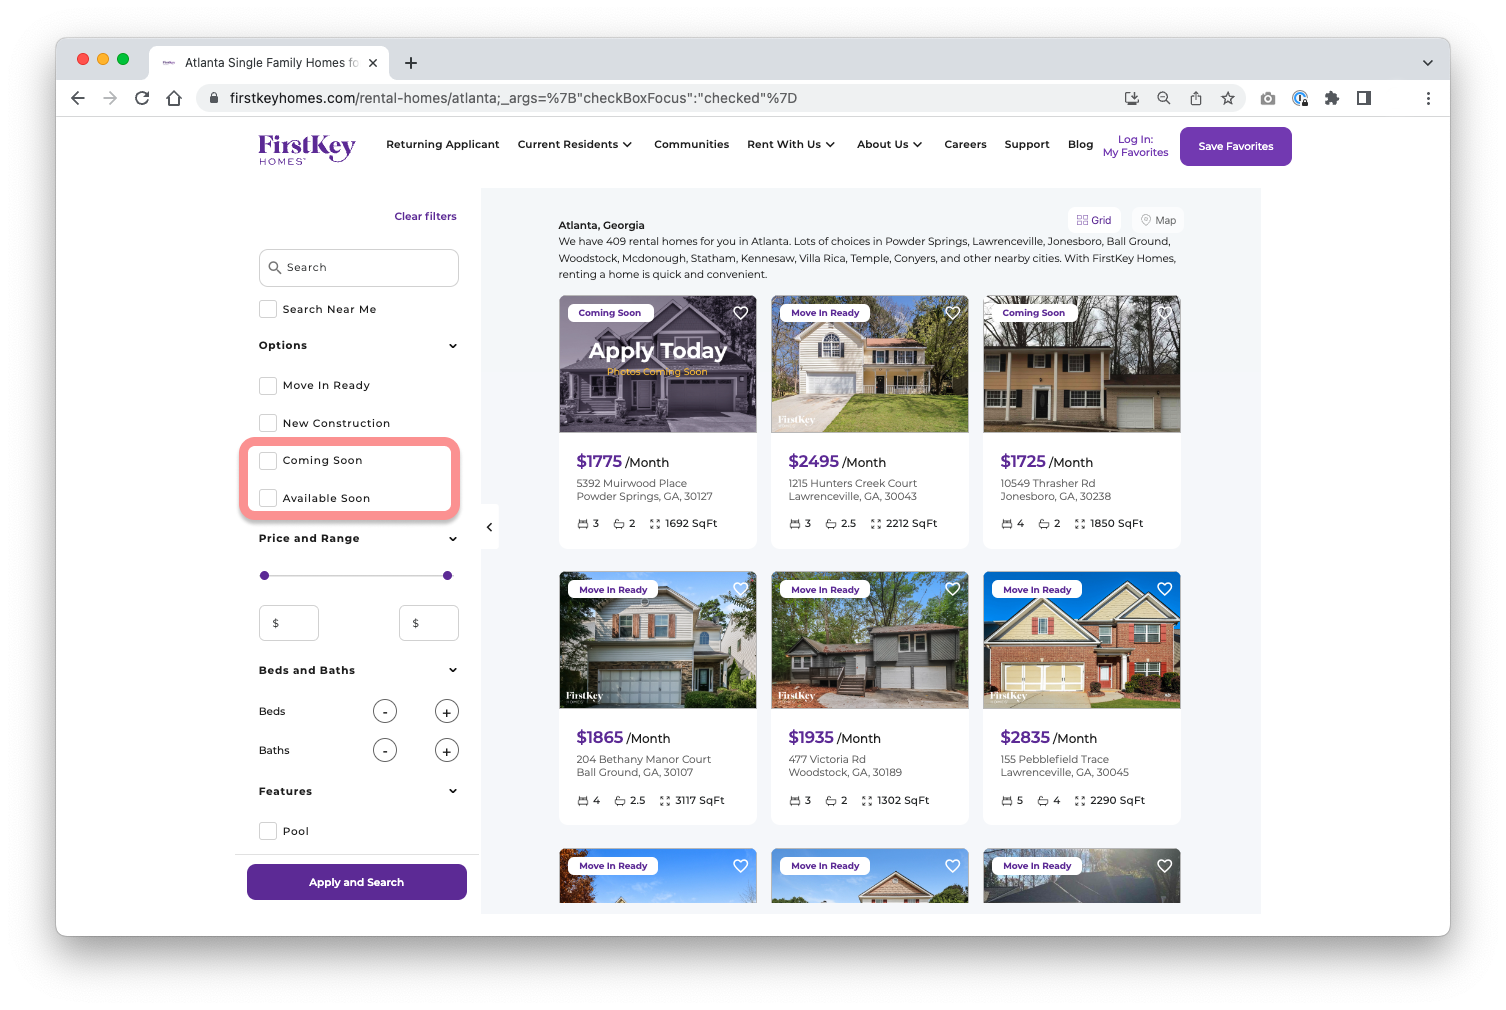This screenshot has height=1010, width=1506.
Task: Reload the page in the browser
Action: click(x=142, y=98)
